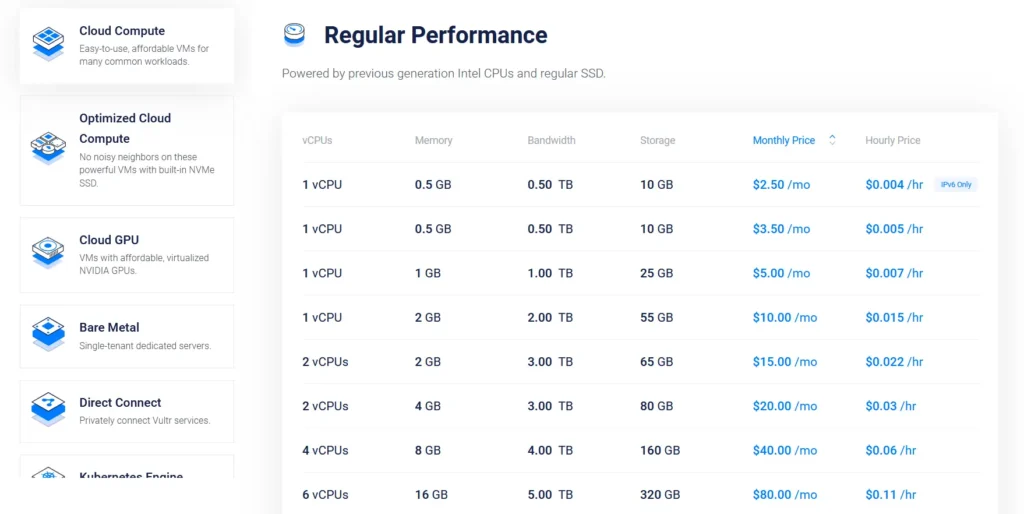Click the Regular Performance disk icon
This screenshot has width=1024, height=514.
coord(294,36)
